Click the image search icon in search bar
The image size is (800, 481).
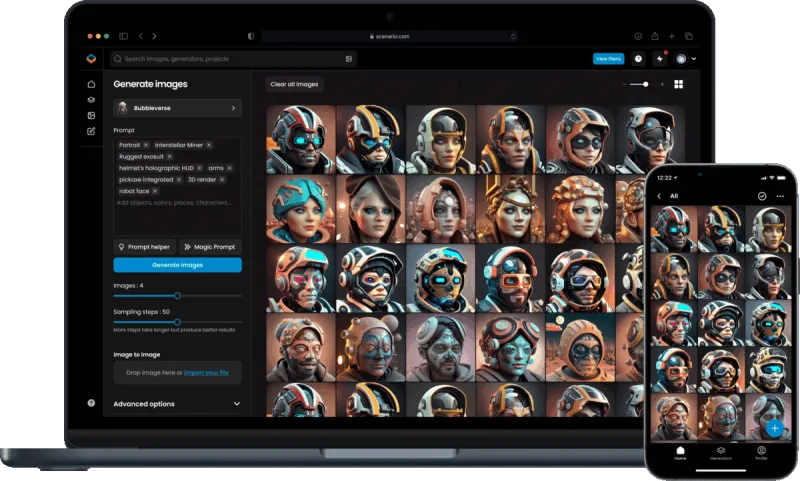[348, 59]
